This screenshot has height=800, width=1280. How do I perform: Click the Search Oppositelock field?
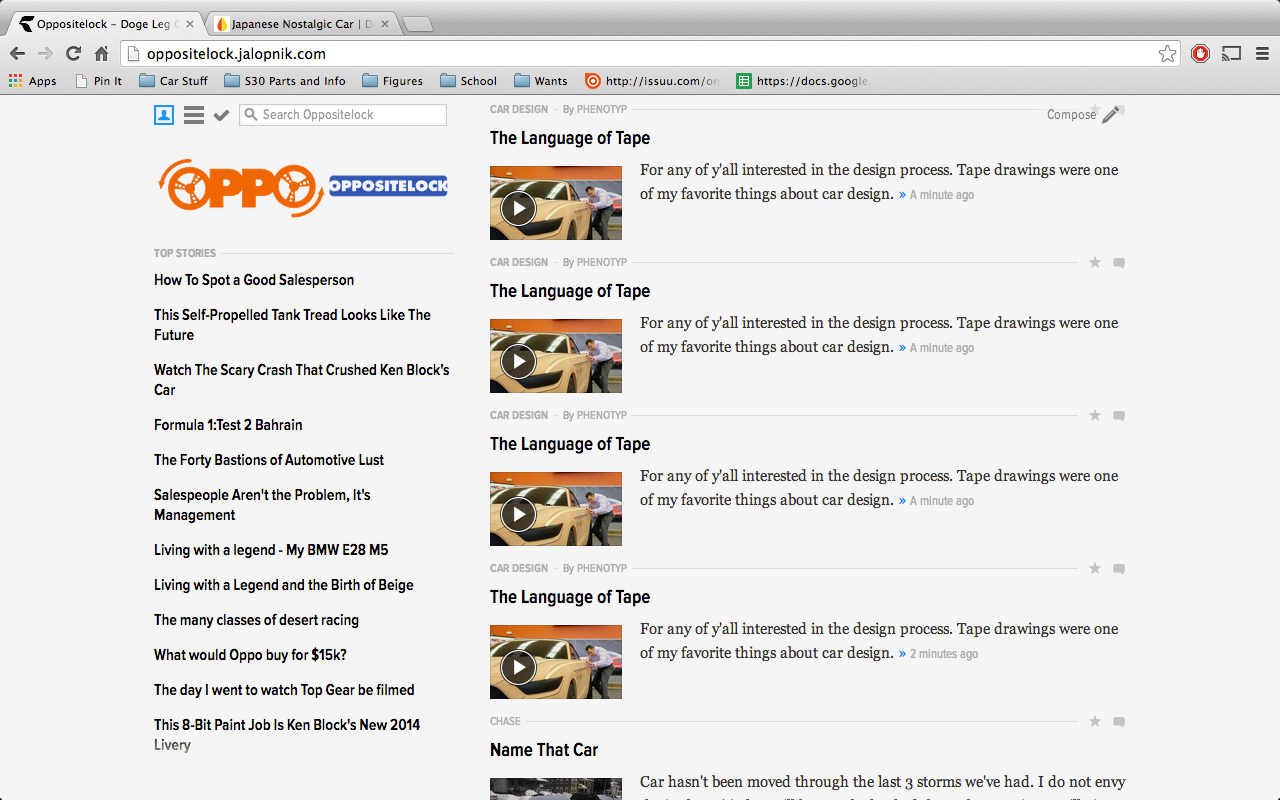pos(343,115)
